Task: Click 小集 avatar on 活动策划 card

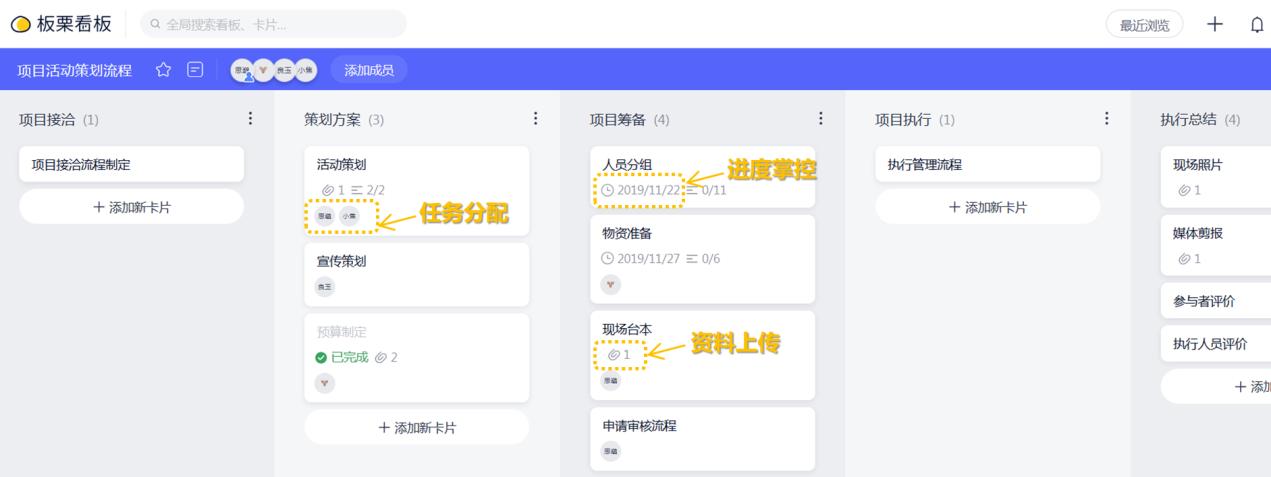Action: point(348,215)
